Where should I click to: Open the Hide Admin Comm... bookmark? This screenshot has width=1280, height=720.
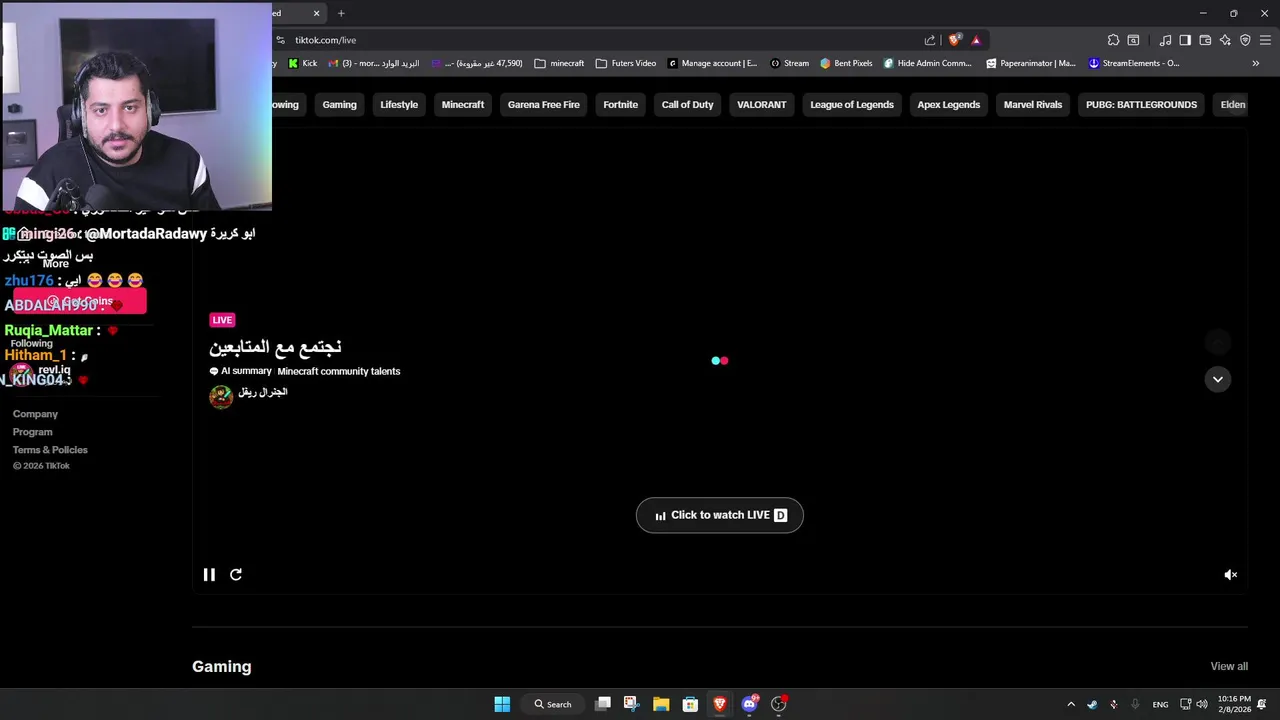(927, 63)
